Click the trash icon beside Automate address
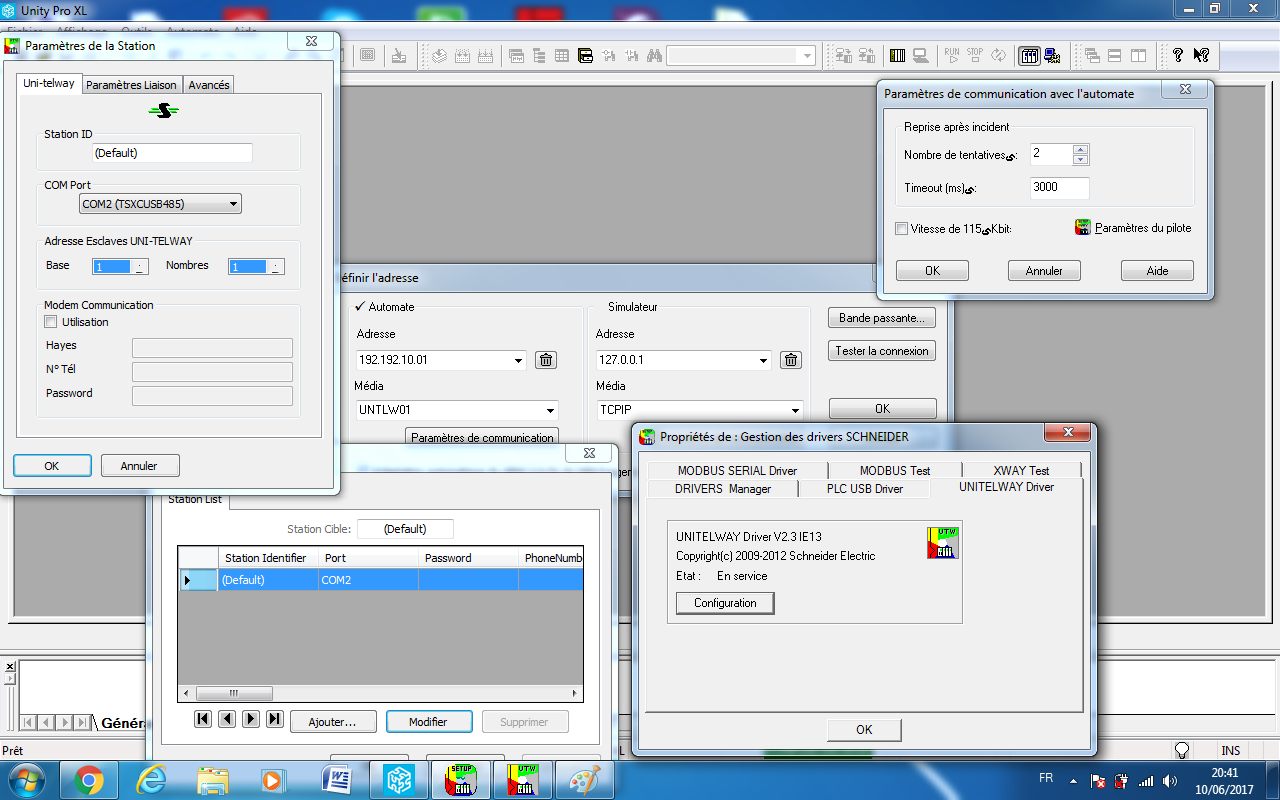Screen dimensions: 1280x800 click(545, 360)
